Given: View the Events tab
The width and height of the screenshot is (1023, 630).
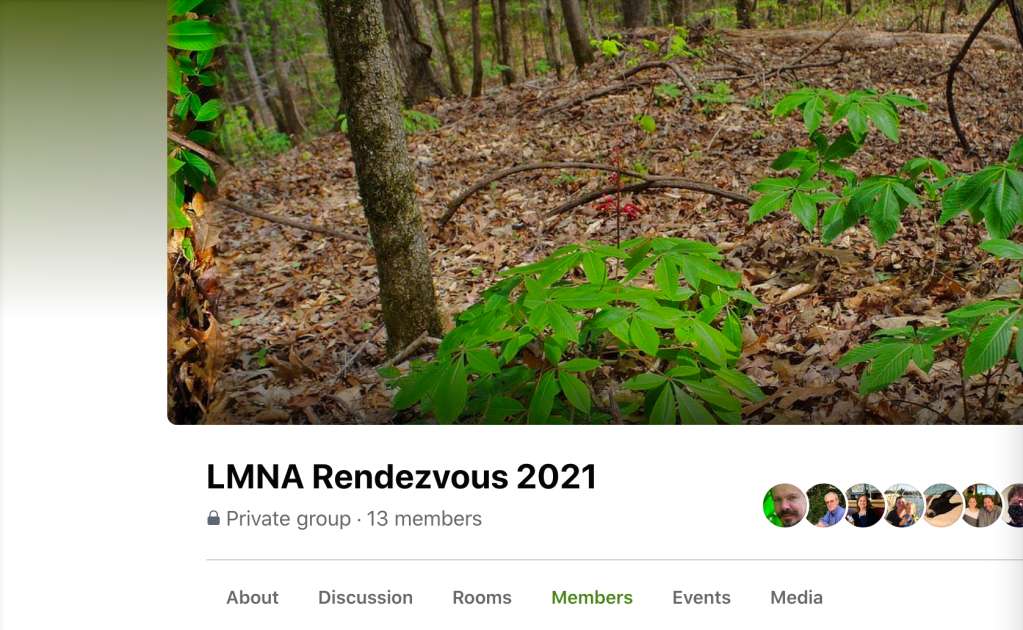Looking at the screenshot, I should coord(701,597).
